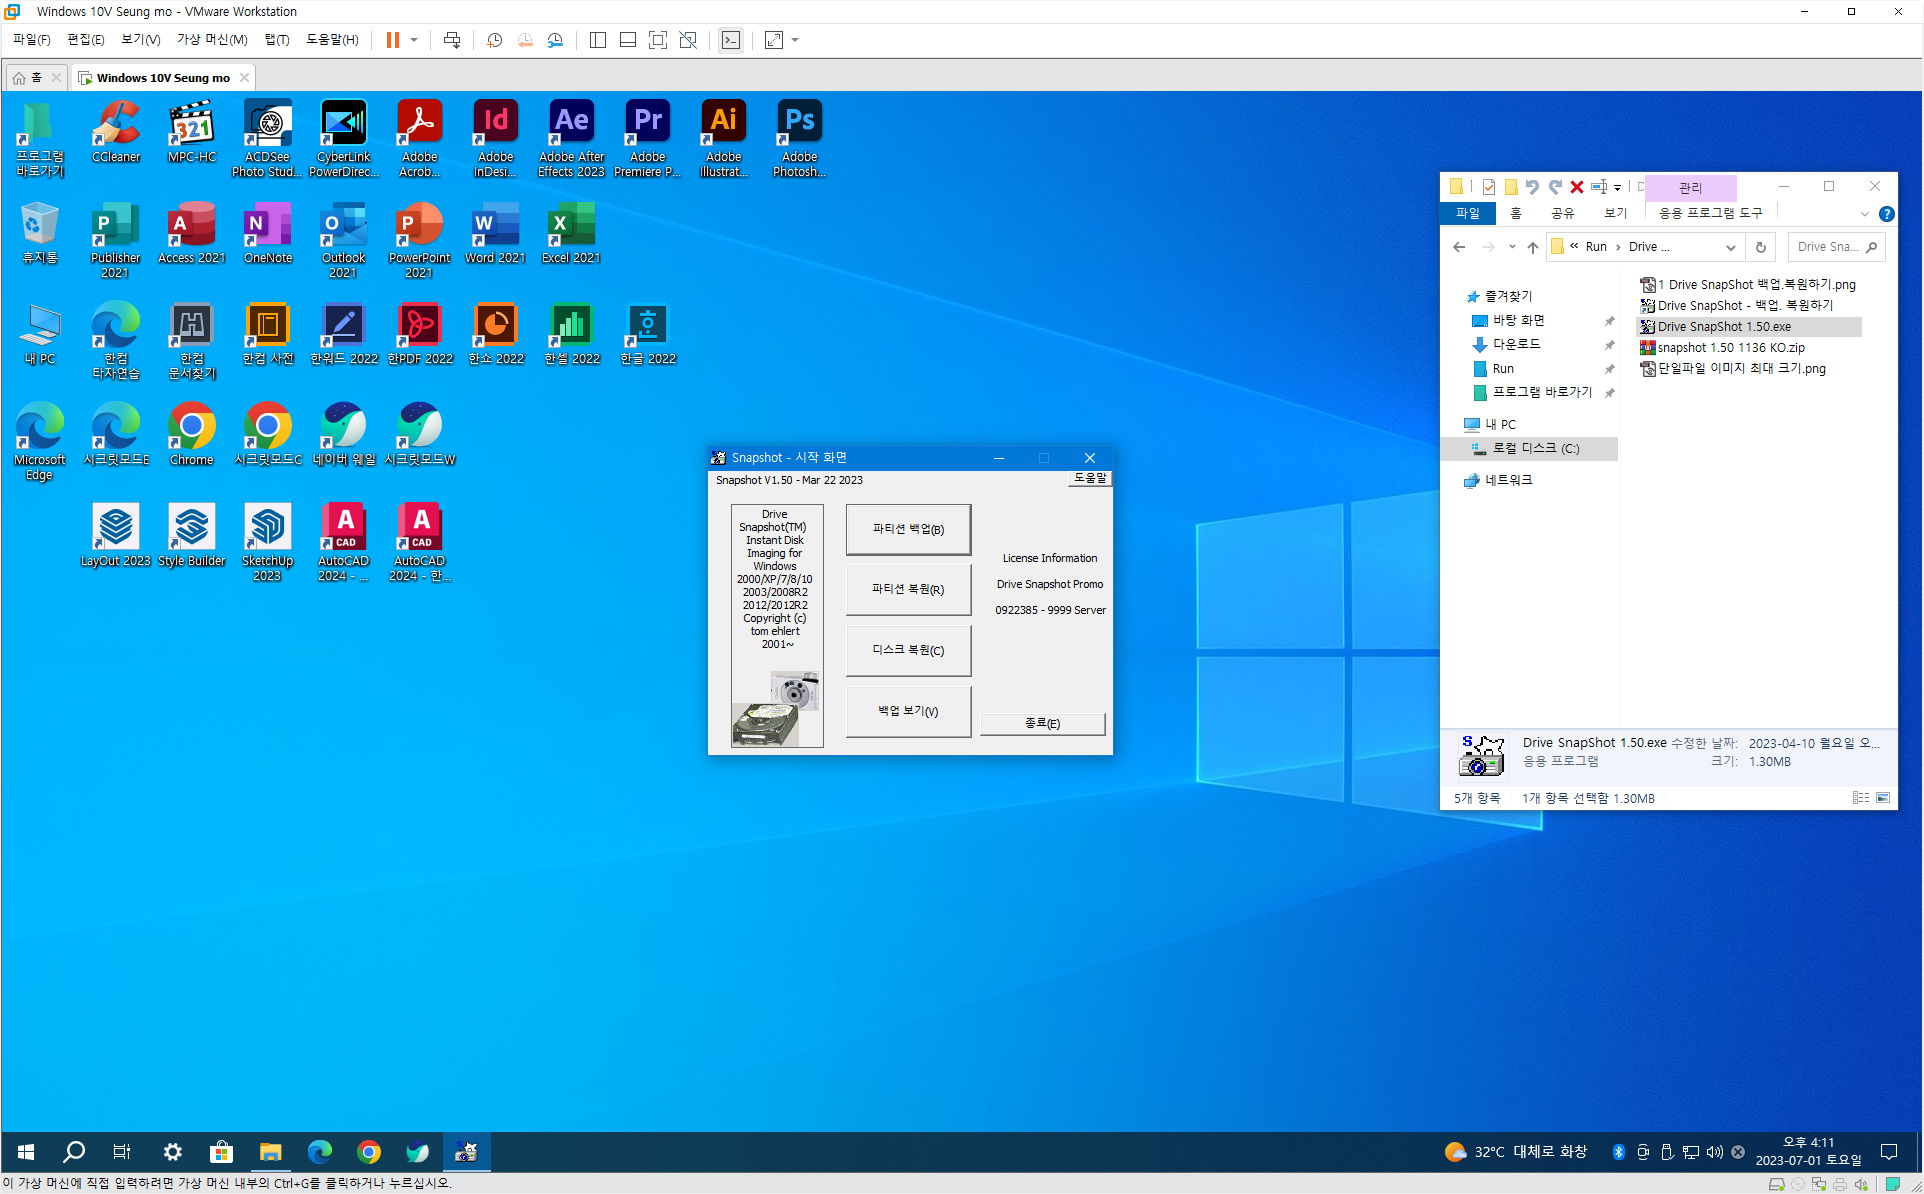
Task: Expand the address bar history dropdown
Action: (x=1731, y=247)
